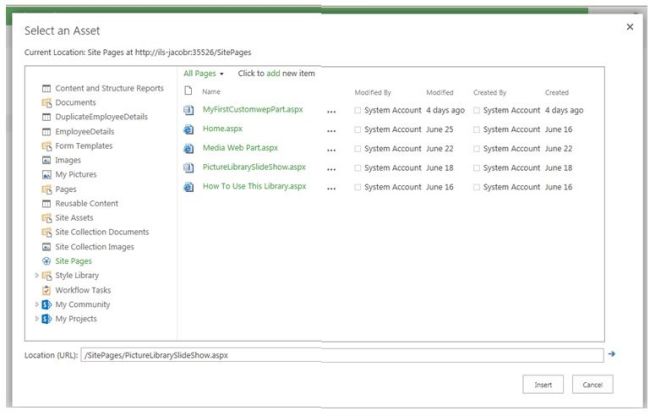Image resolution: width=650 pixels, height=416 pixels.
Task: Toggle Modified By checkbox in How To Use row
Action: click(357, 187)
